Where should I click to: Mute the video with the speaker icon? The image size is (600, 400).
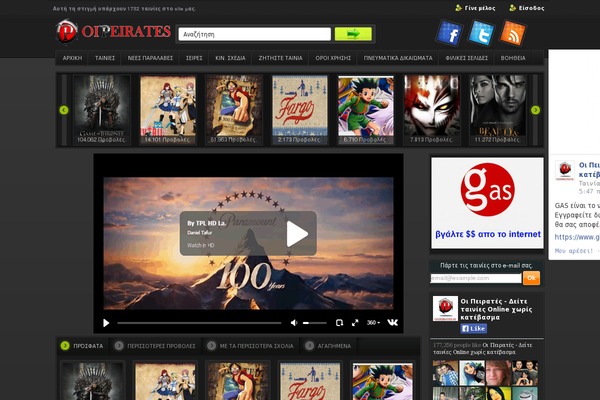(294, 323)
